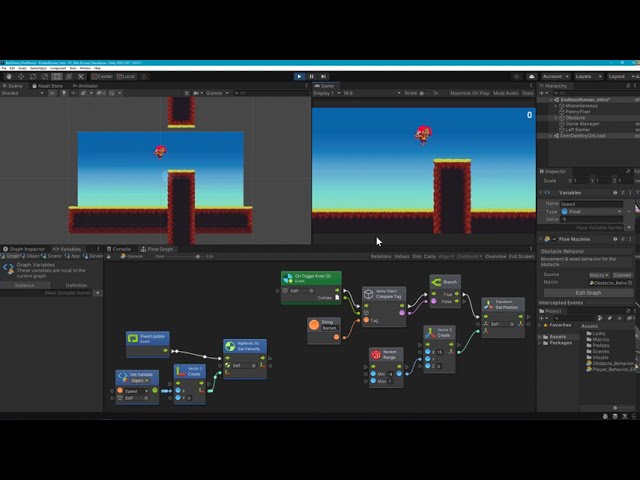Click the Play button
The width and height of the screenshot is (640, 480).
coord(299,76)
